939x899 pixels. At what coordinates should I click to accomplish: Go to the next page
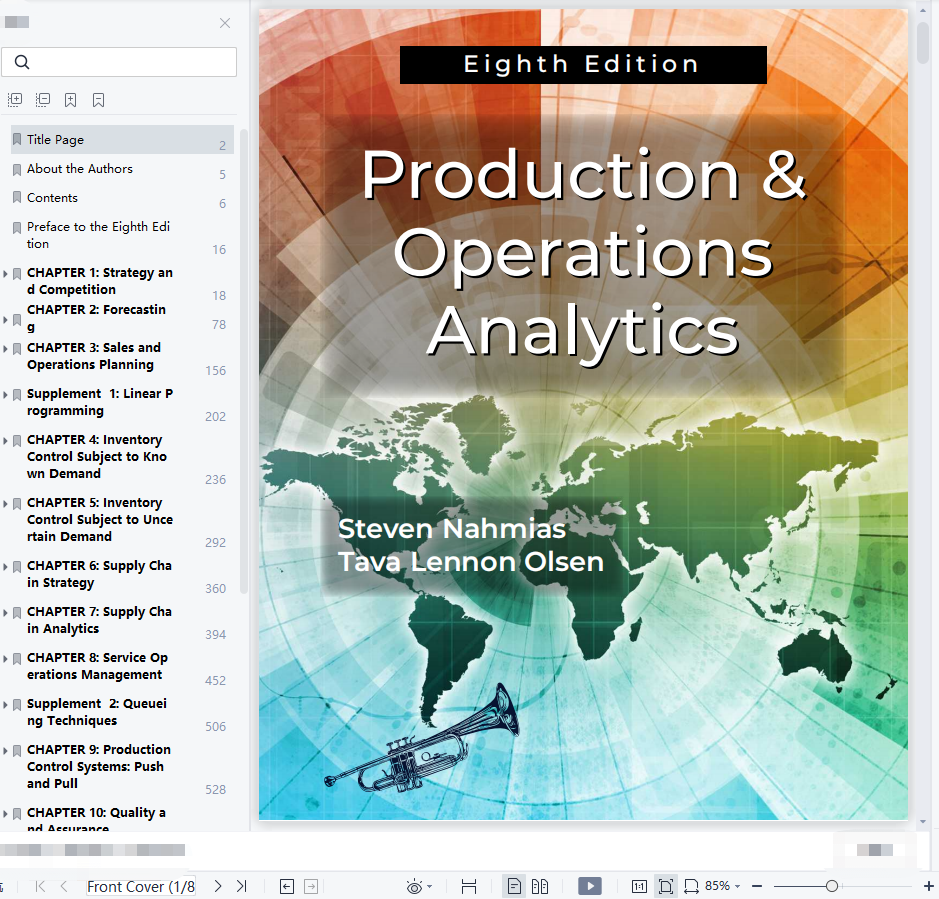(x=218, y=886)
